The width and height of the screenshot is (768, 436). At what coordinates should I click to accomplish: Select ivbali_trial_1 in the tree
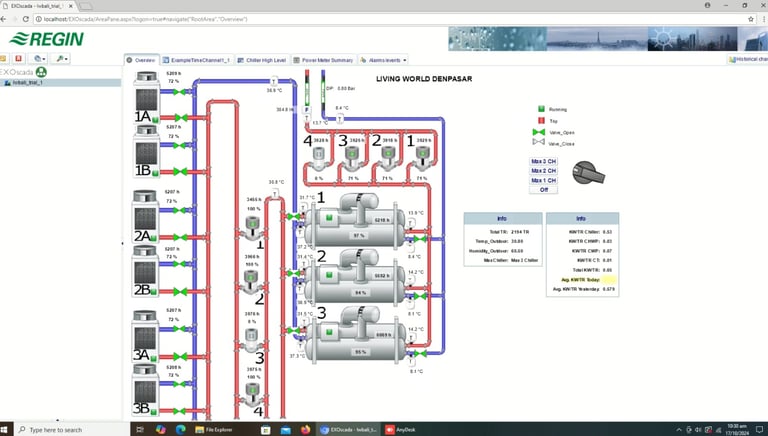(x=27, y=83)
